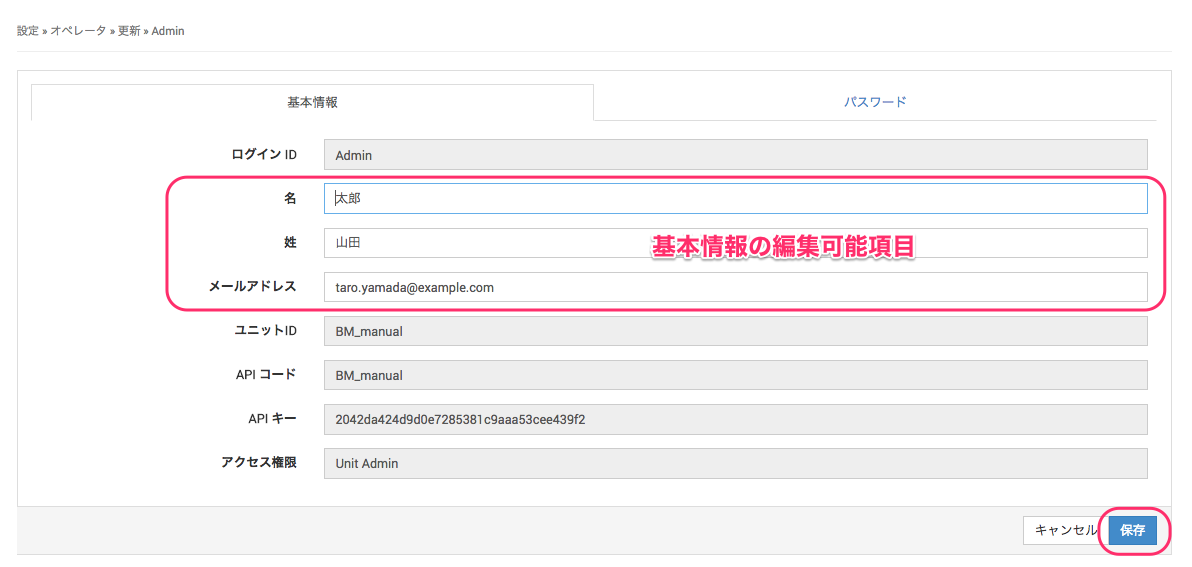Click the メールアドレス input field
This screenshot has height=567, width=1192.
[x=735, y=287]
